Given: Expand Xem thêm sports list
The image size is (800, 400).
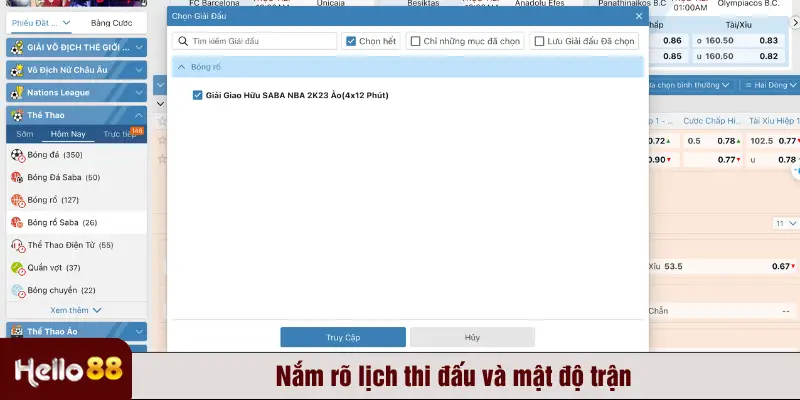Looking at the screenshot, I should [x=76, y=310].
